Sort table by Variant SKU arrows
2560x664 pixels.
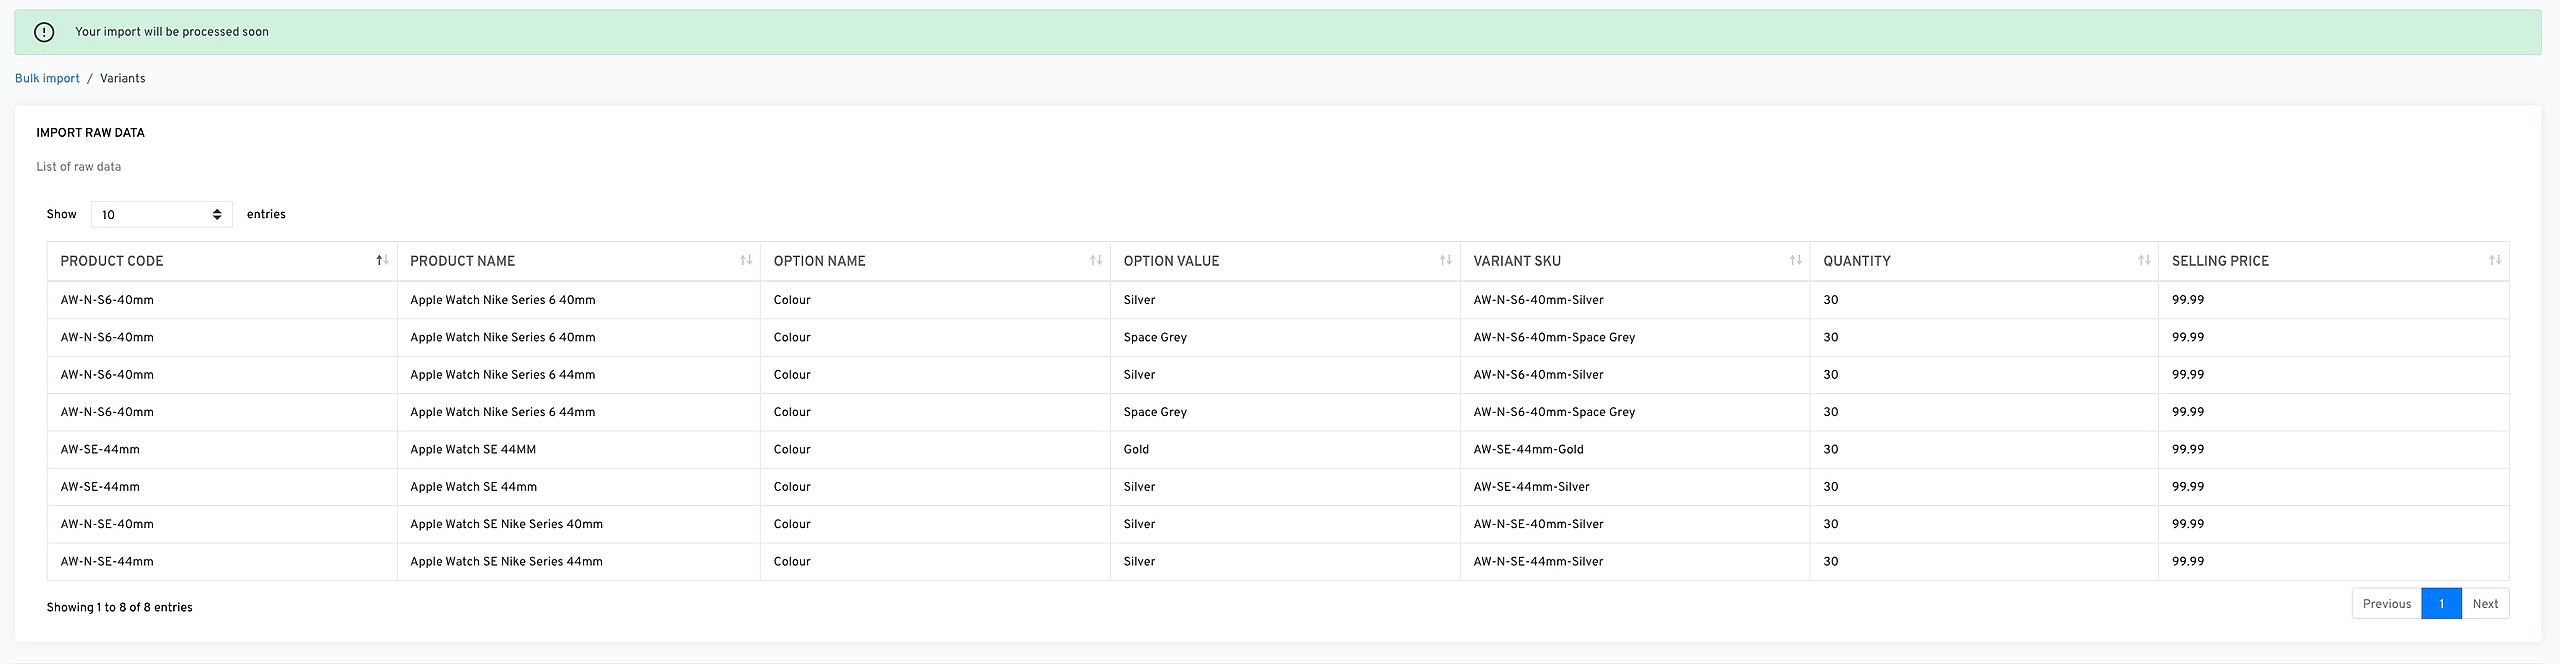(1795, 261)
